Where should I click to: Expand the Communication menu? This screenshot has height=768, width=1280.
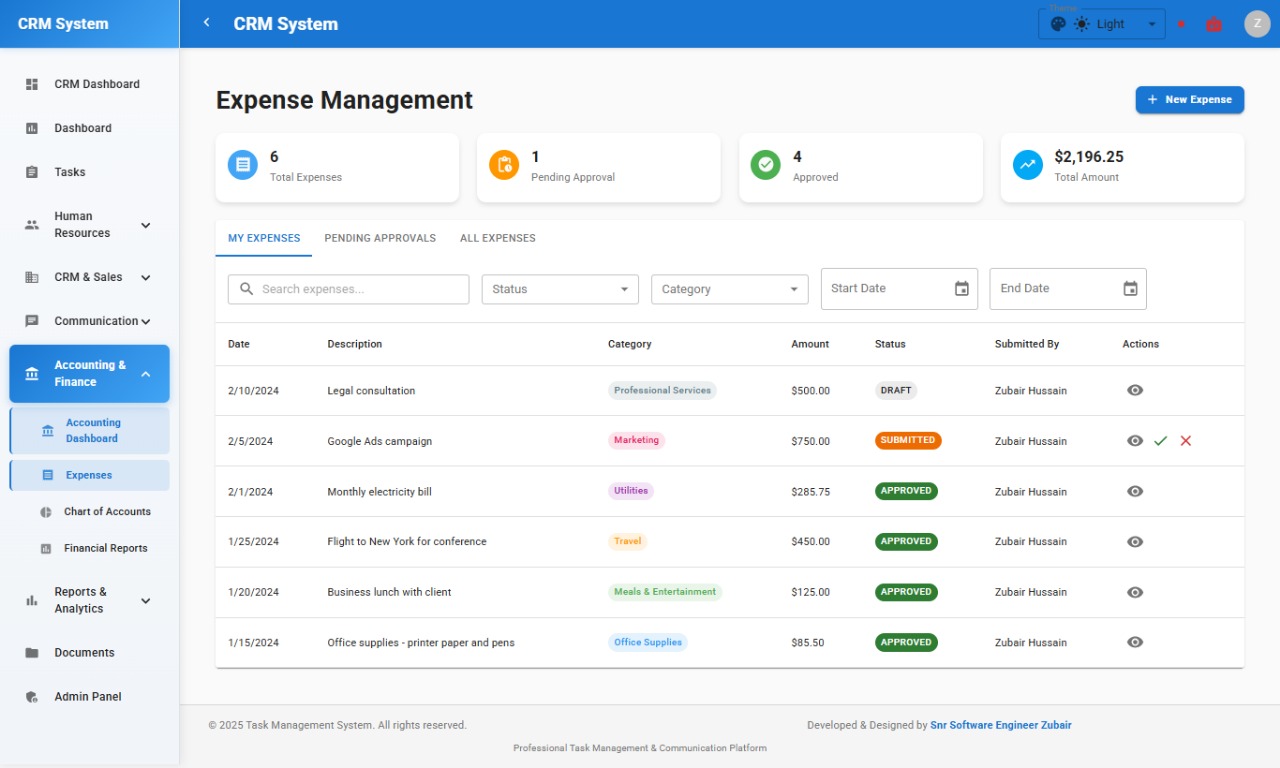[x=90, y=321]
